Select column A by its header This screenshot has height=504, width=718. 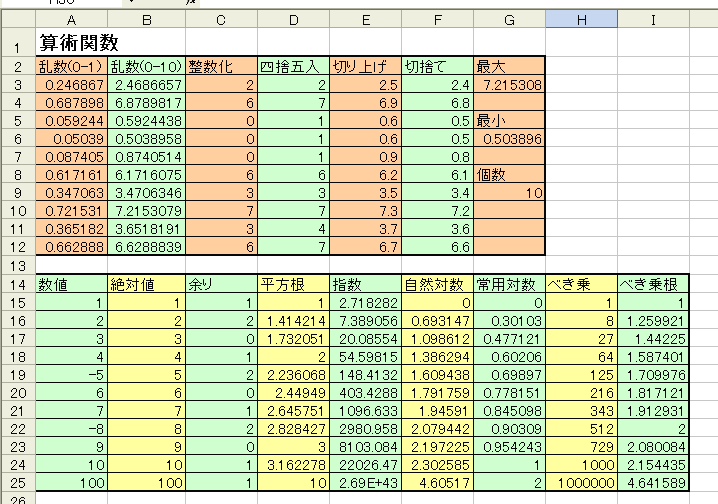71,20
